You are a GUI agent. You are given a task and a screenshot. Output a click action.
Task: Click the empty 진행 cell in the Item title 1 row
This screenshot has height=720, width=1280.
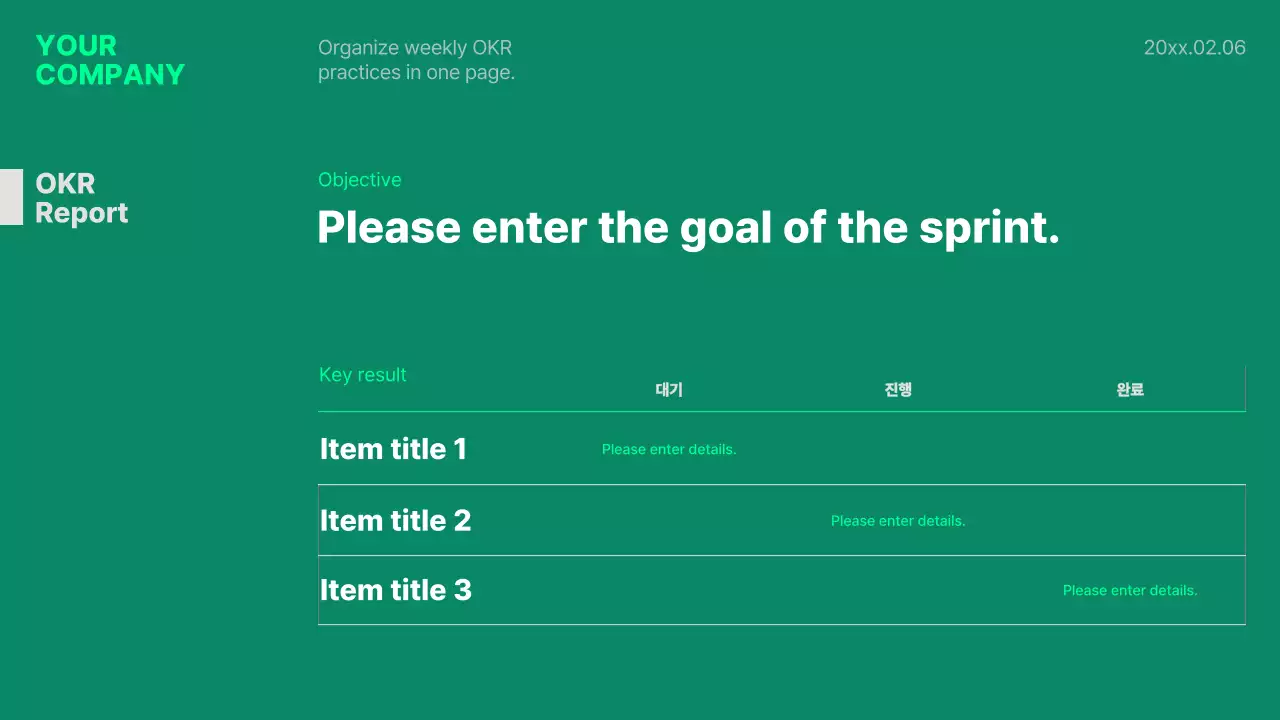click(898, 449)
